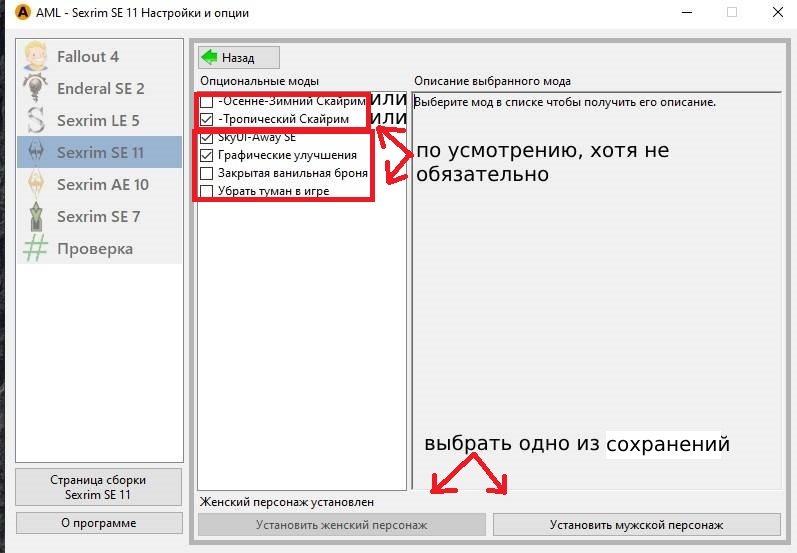This screenshot has height=553, width=797.
Task: Click Установить мужской персонаж button
Action: pos(636,525)
